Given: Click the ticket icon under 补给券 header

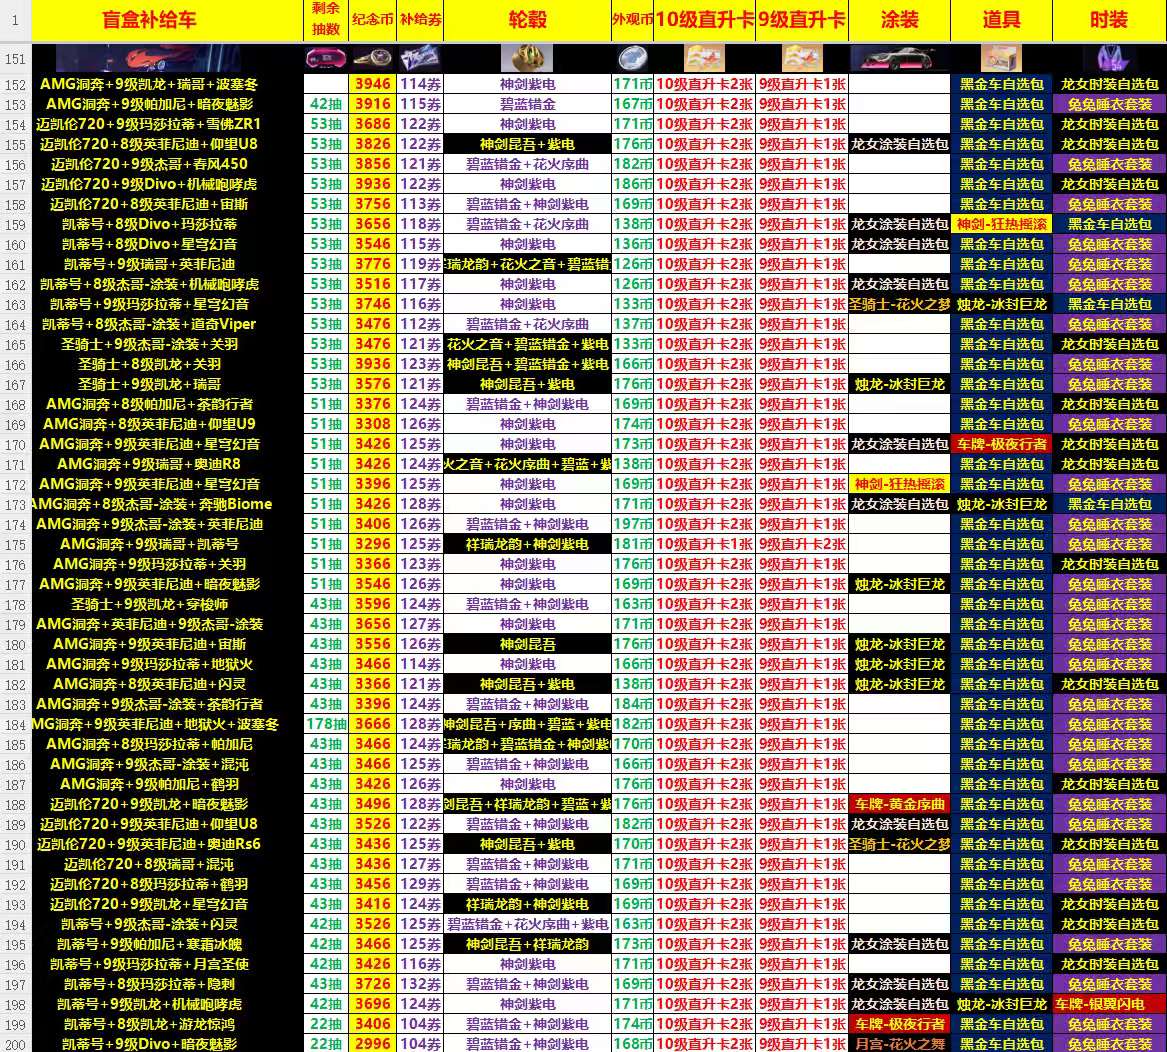Looking at the screenshot, I should pos(419,59).
